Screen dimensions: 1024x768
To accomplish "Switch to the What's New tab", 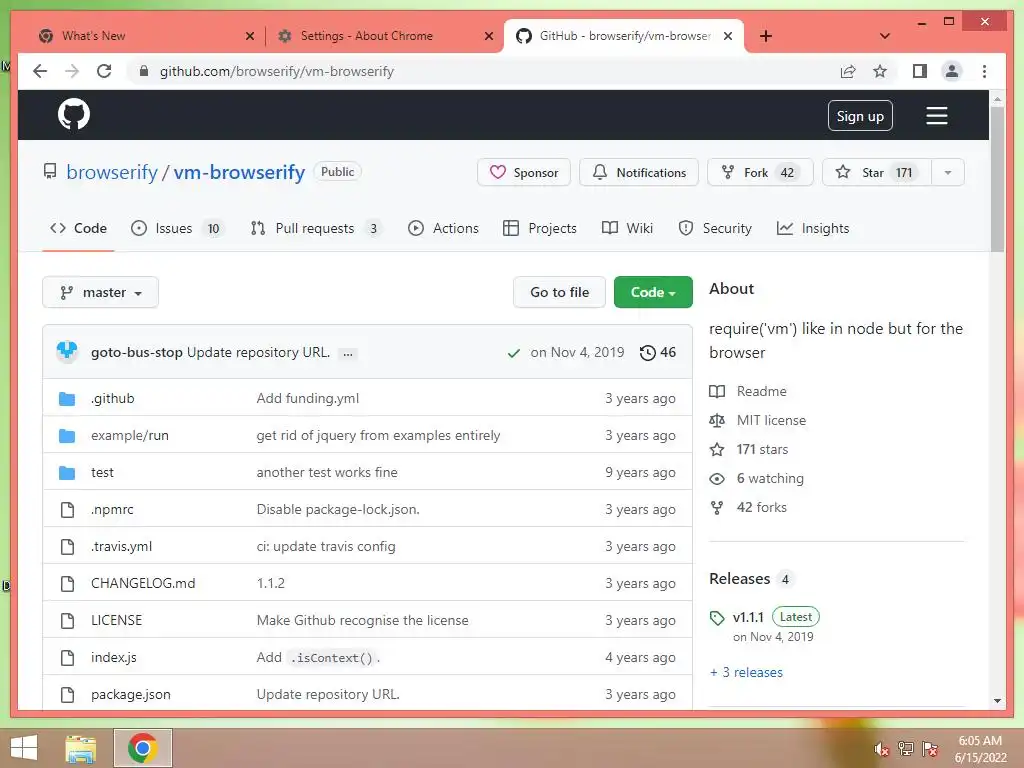I will pyautogui.click(x=143, y=36).
